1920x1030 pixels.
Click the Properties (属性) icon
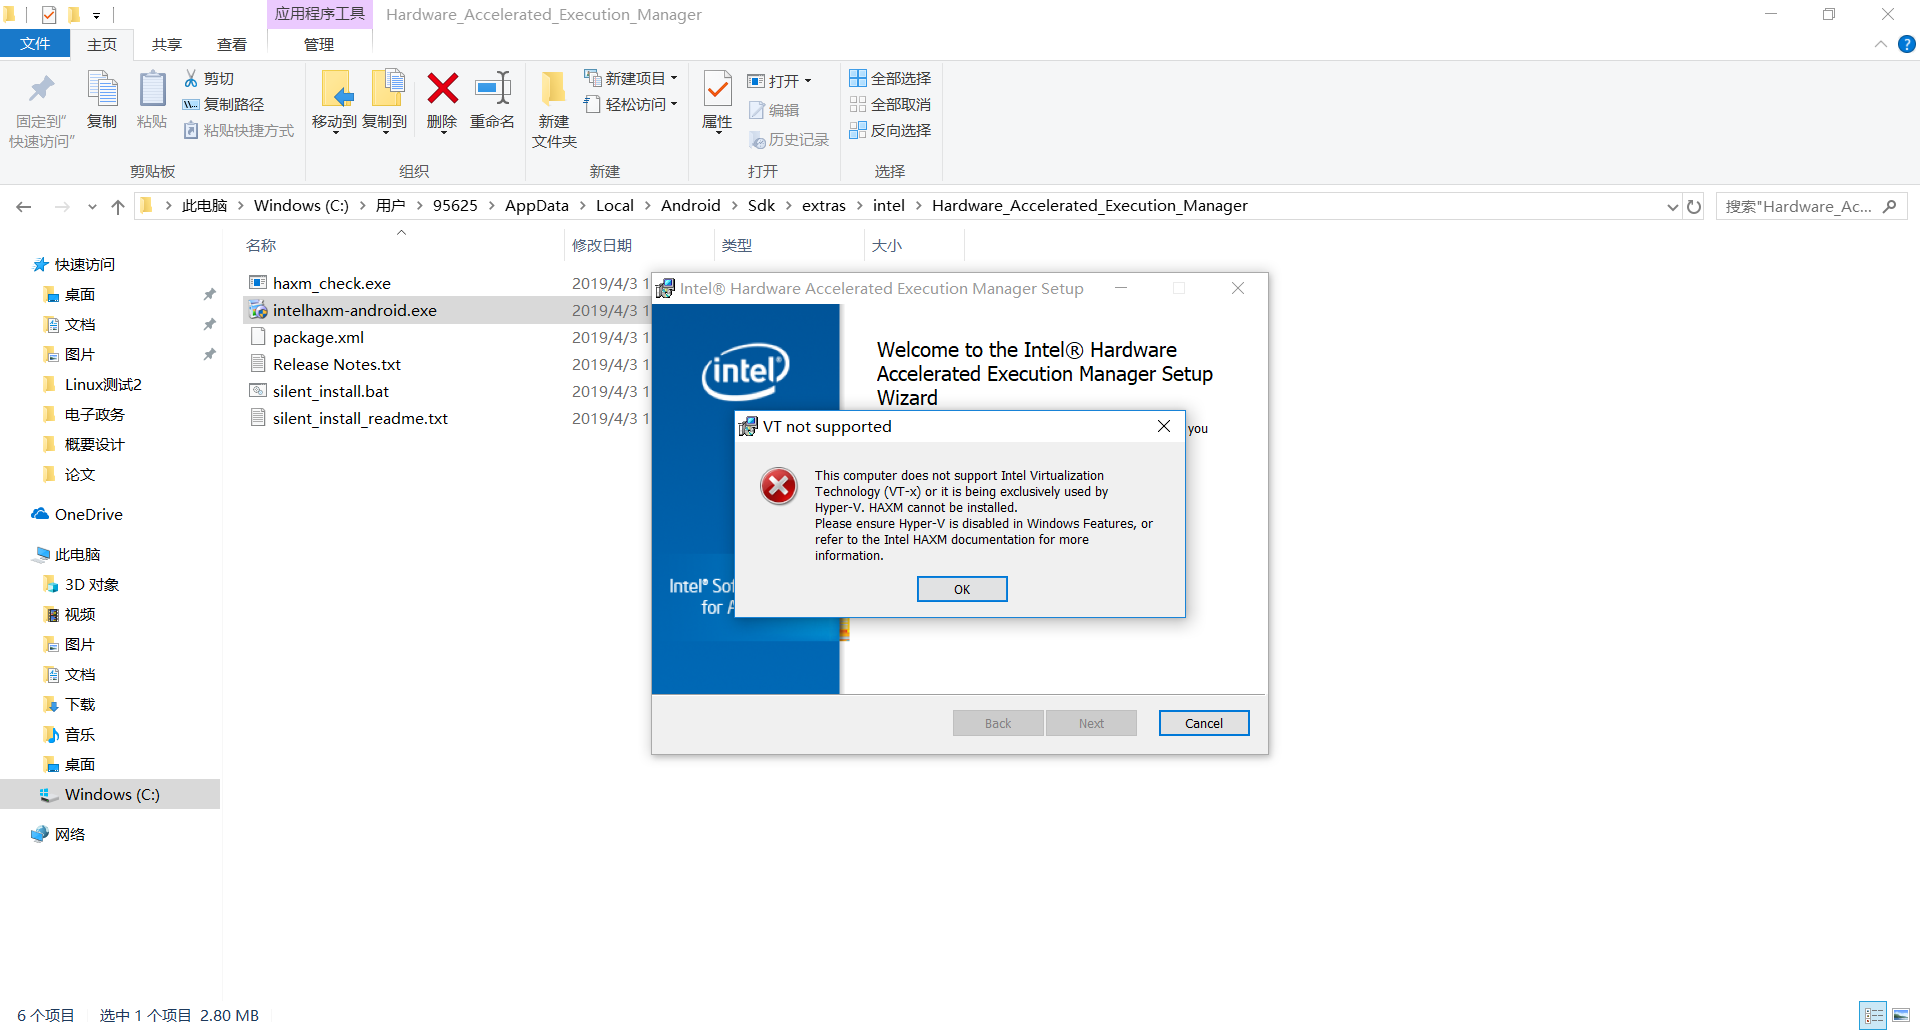(717, 89)
